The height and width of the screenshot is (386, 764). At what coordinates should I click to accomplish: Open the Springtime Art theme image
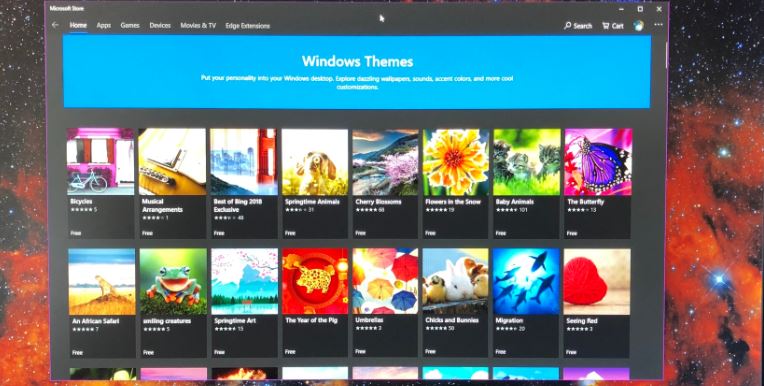[x=245, y=282]
